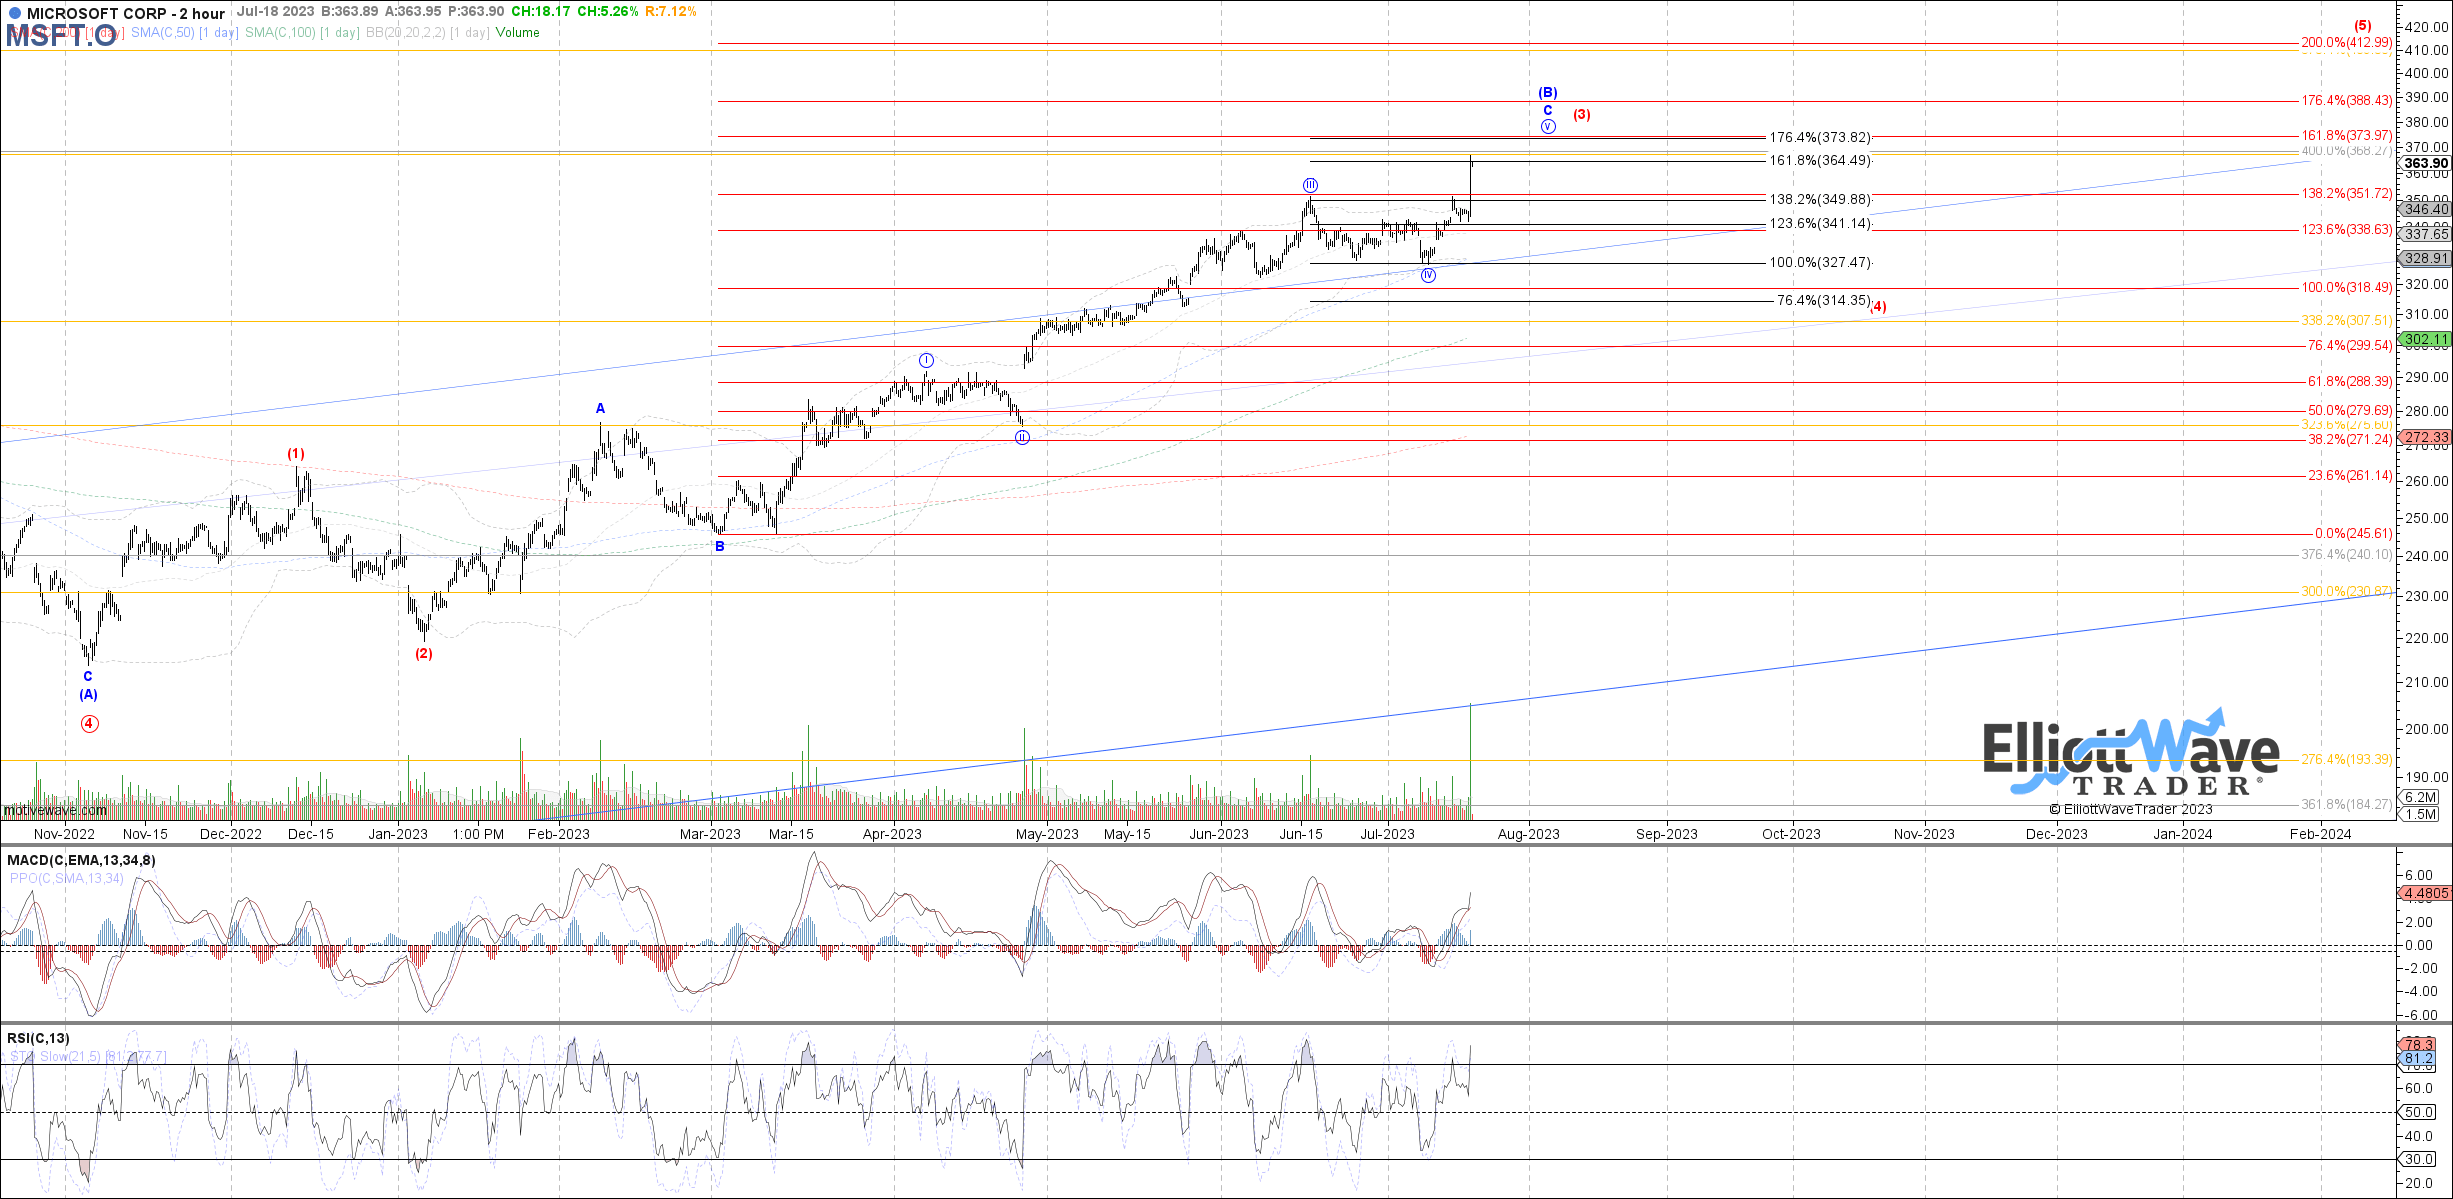Click circled blue wave iv label
Screen dimensions: 2453x1199
tap(1428, 275)
